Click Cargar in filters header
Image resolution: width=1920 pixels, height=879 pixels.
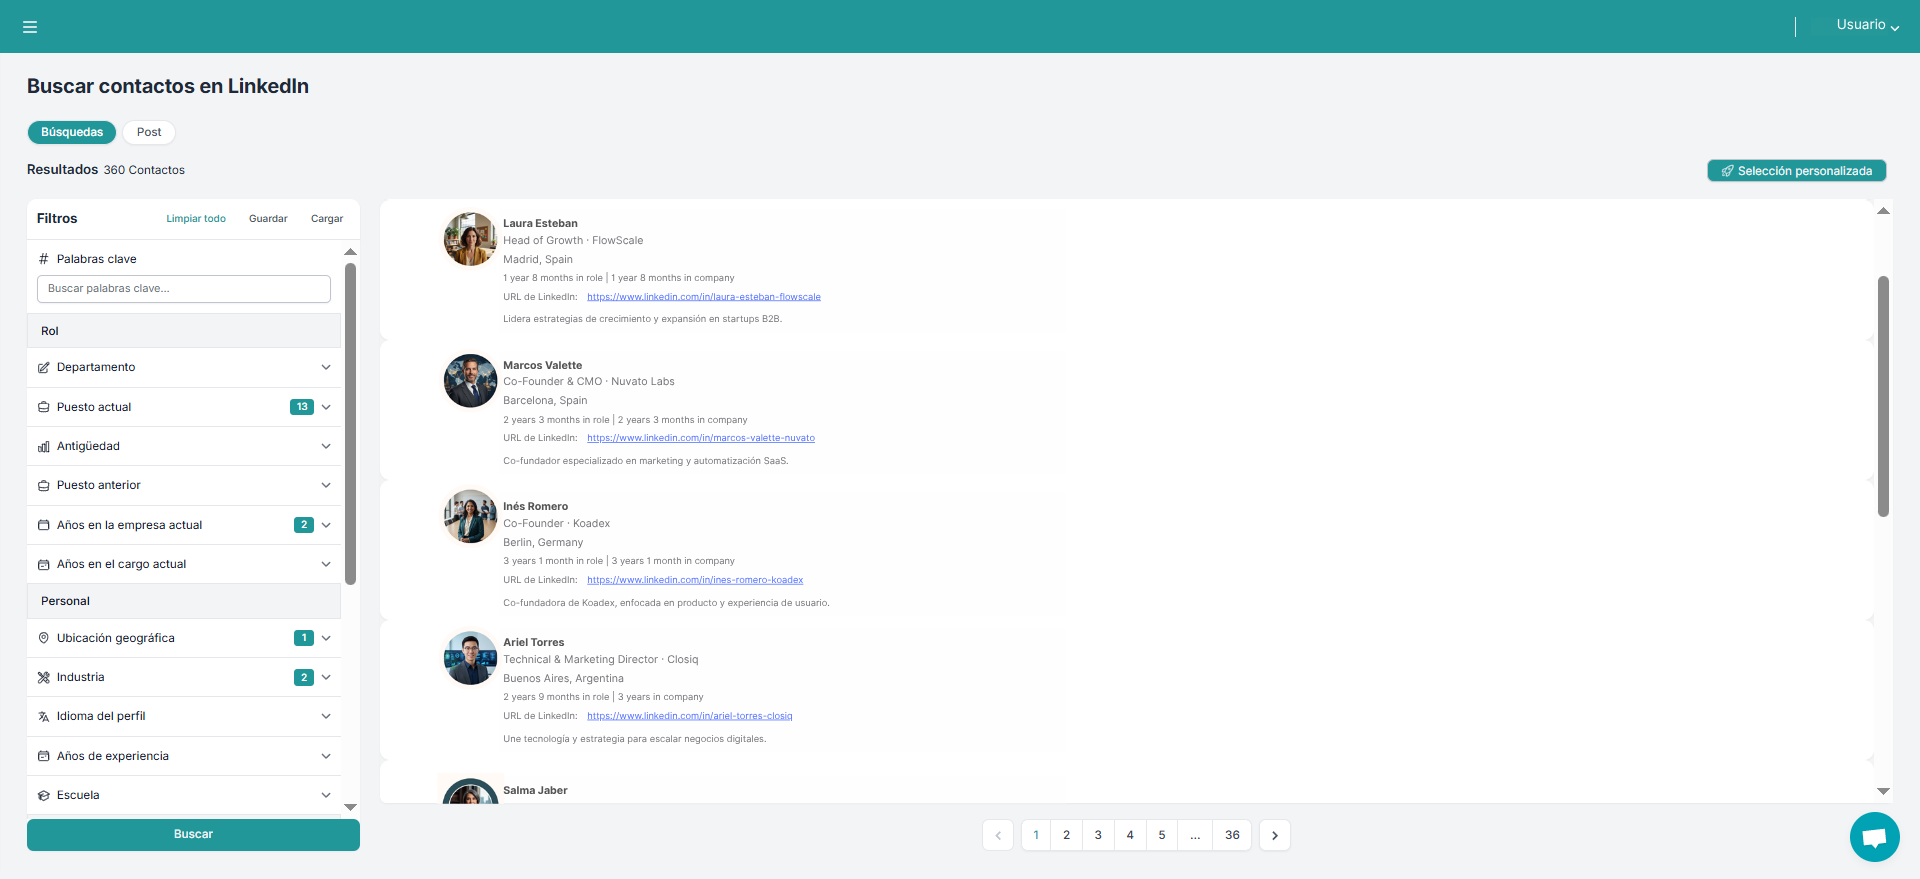(x=327, y=219)
